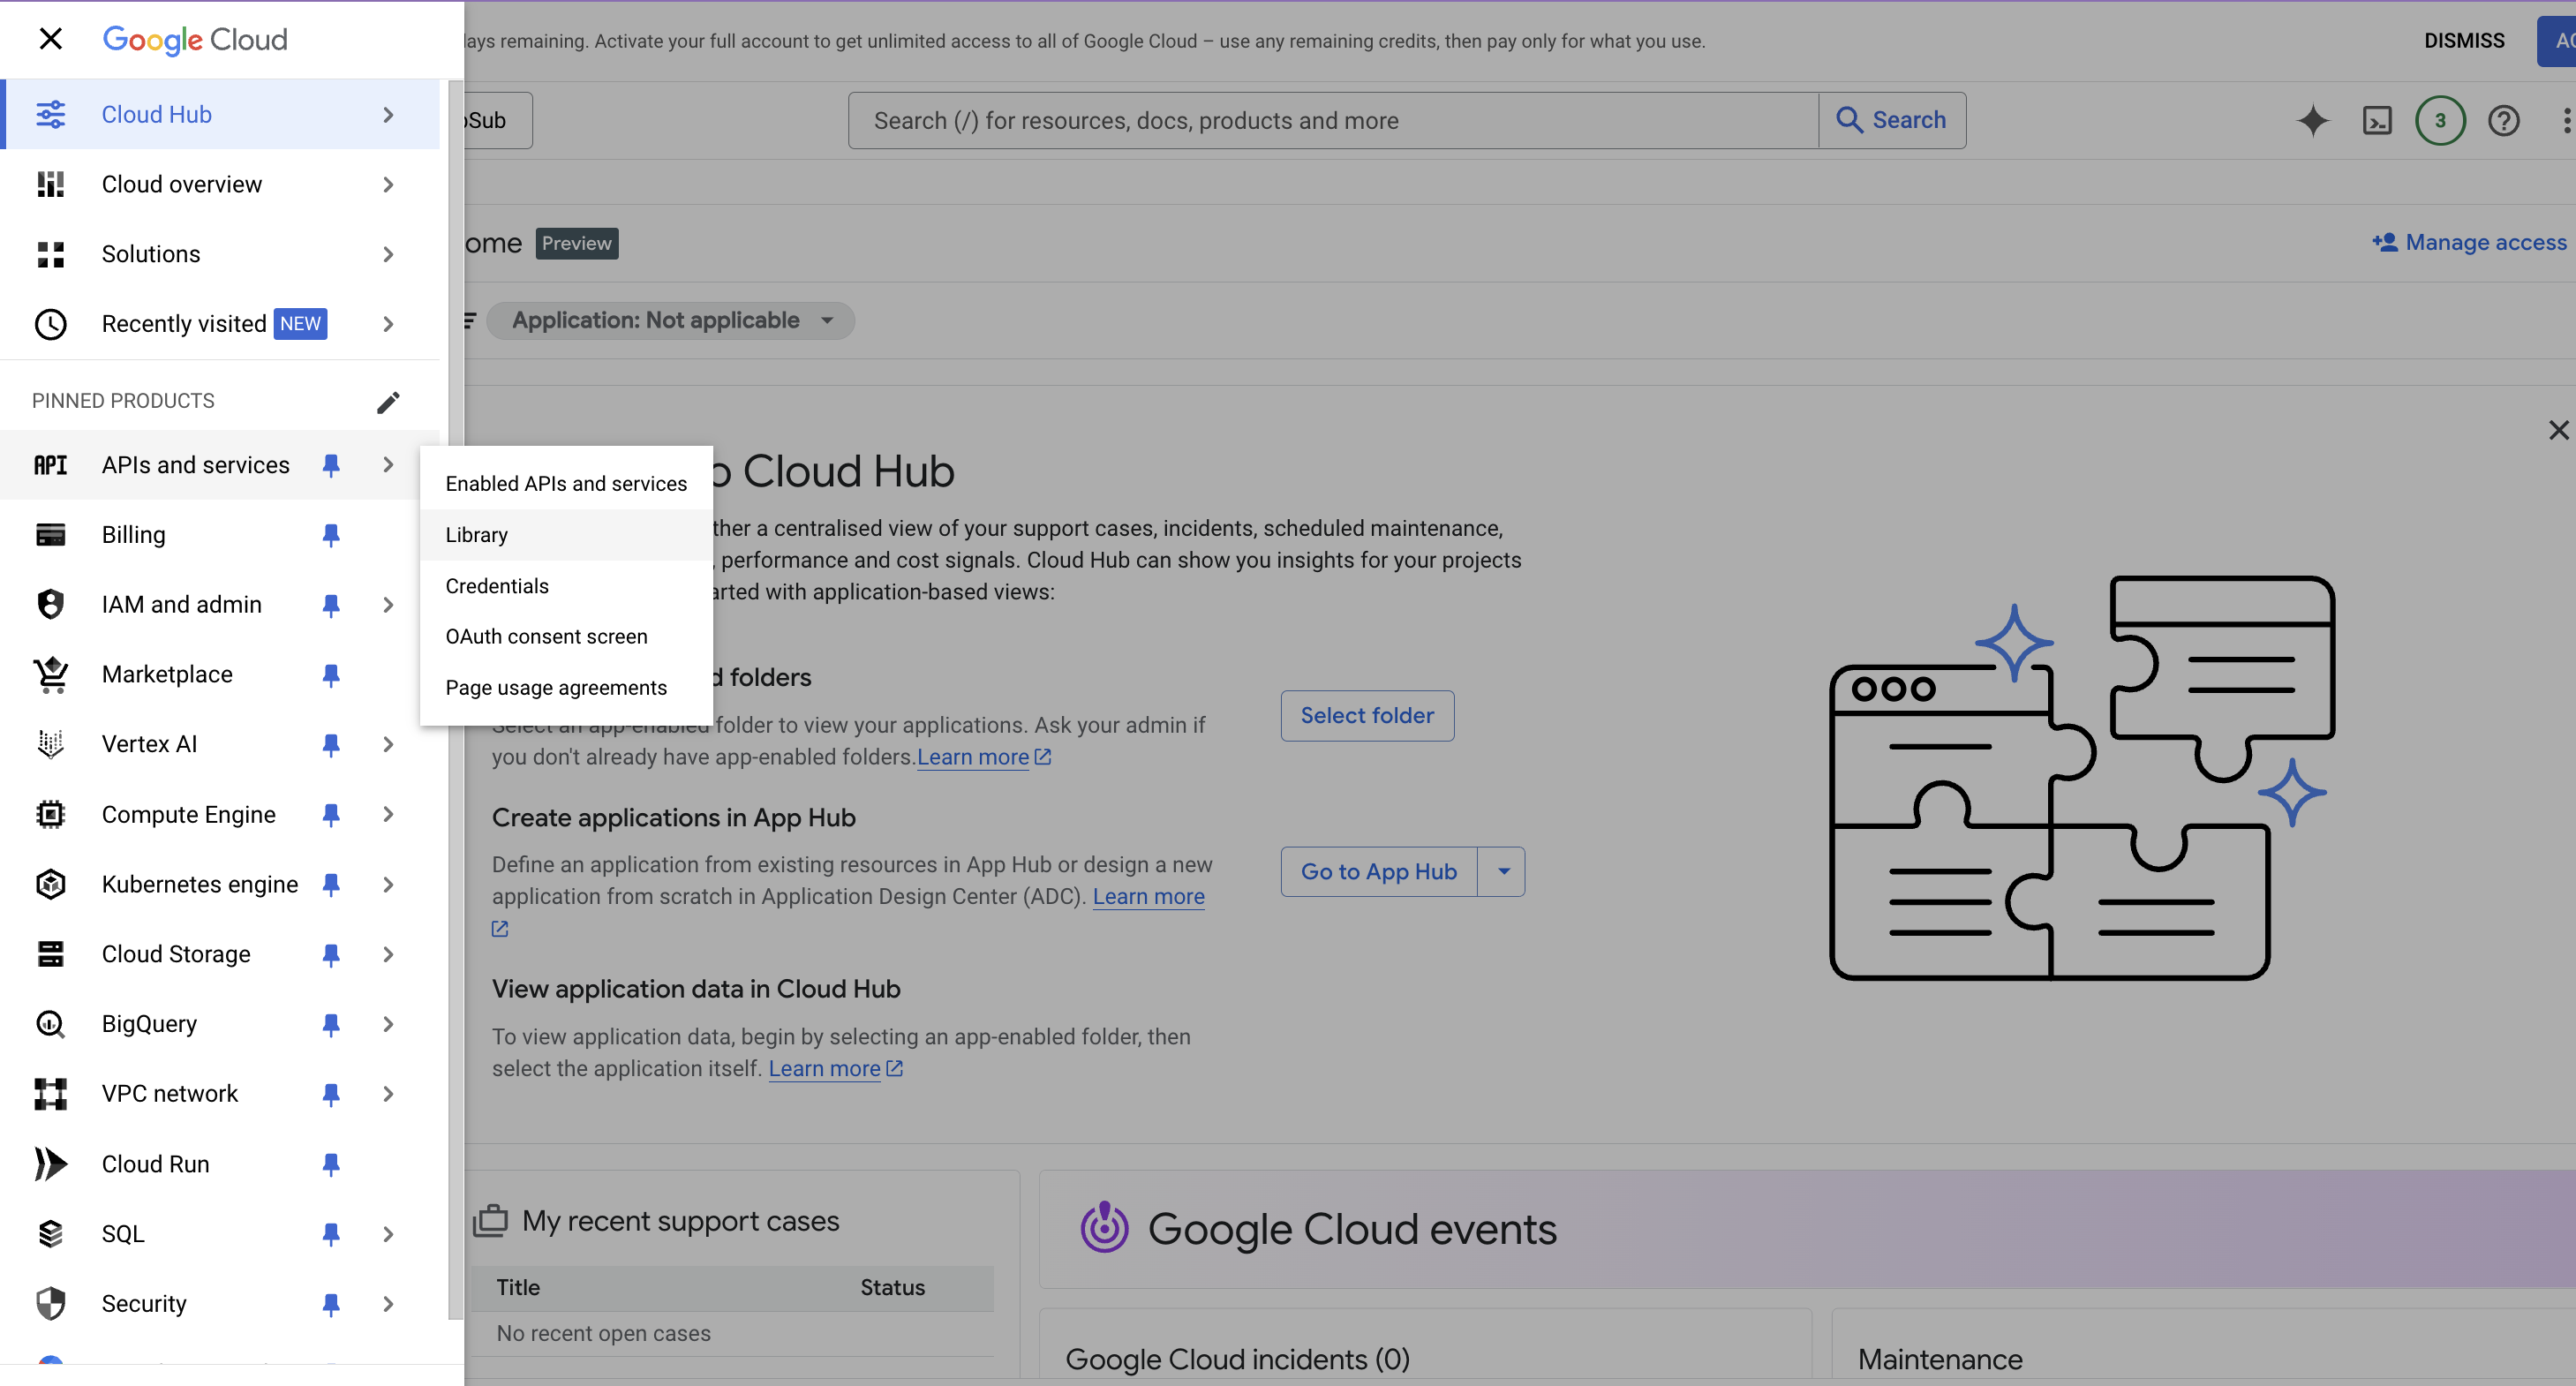The width and height of the screenshot is (2576, 1386).
Task: Unpin Billing from pinned products
Action: [x=331, y=535]
